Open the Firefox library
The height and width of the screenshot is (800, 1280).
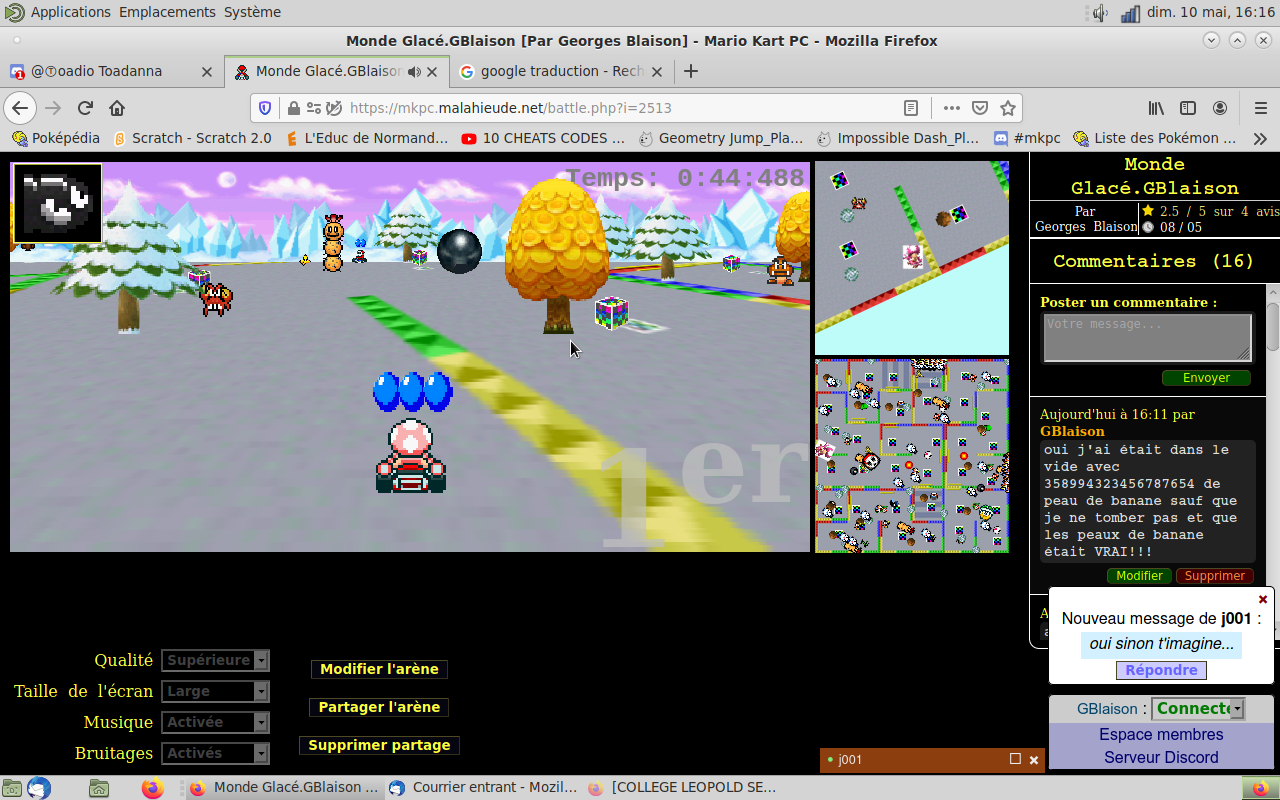pos(1156,108)
